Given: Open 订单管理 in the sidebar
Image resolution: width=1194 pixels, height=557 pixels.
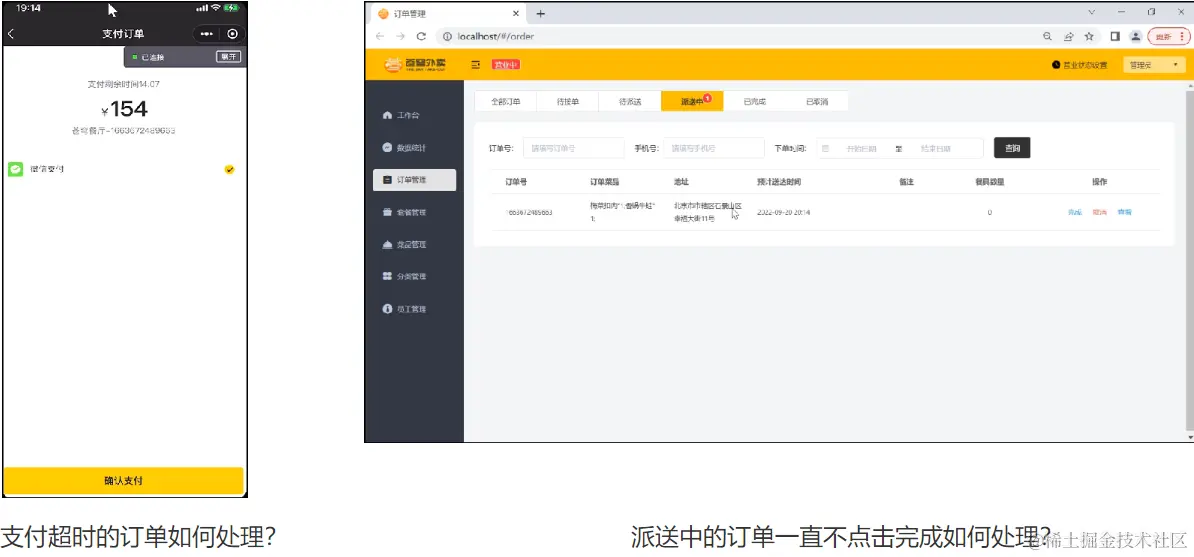Looking at the screenshot, I should (414, 180).
